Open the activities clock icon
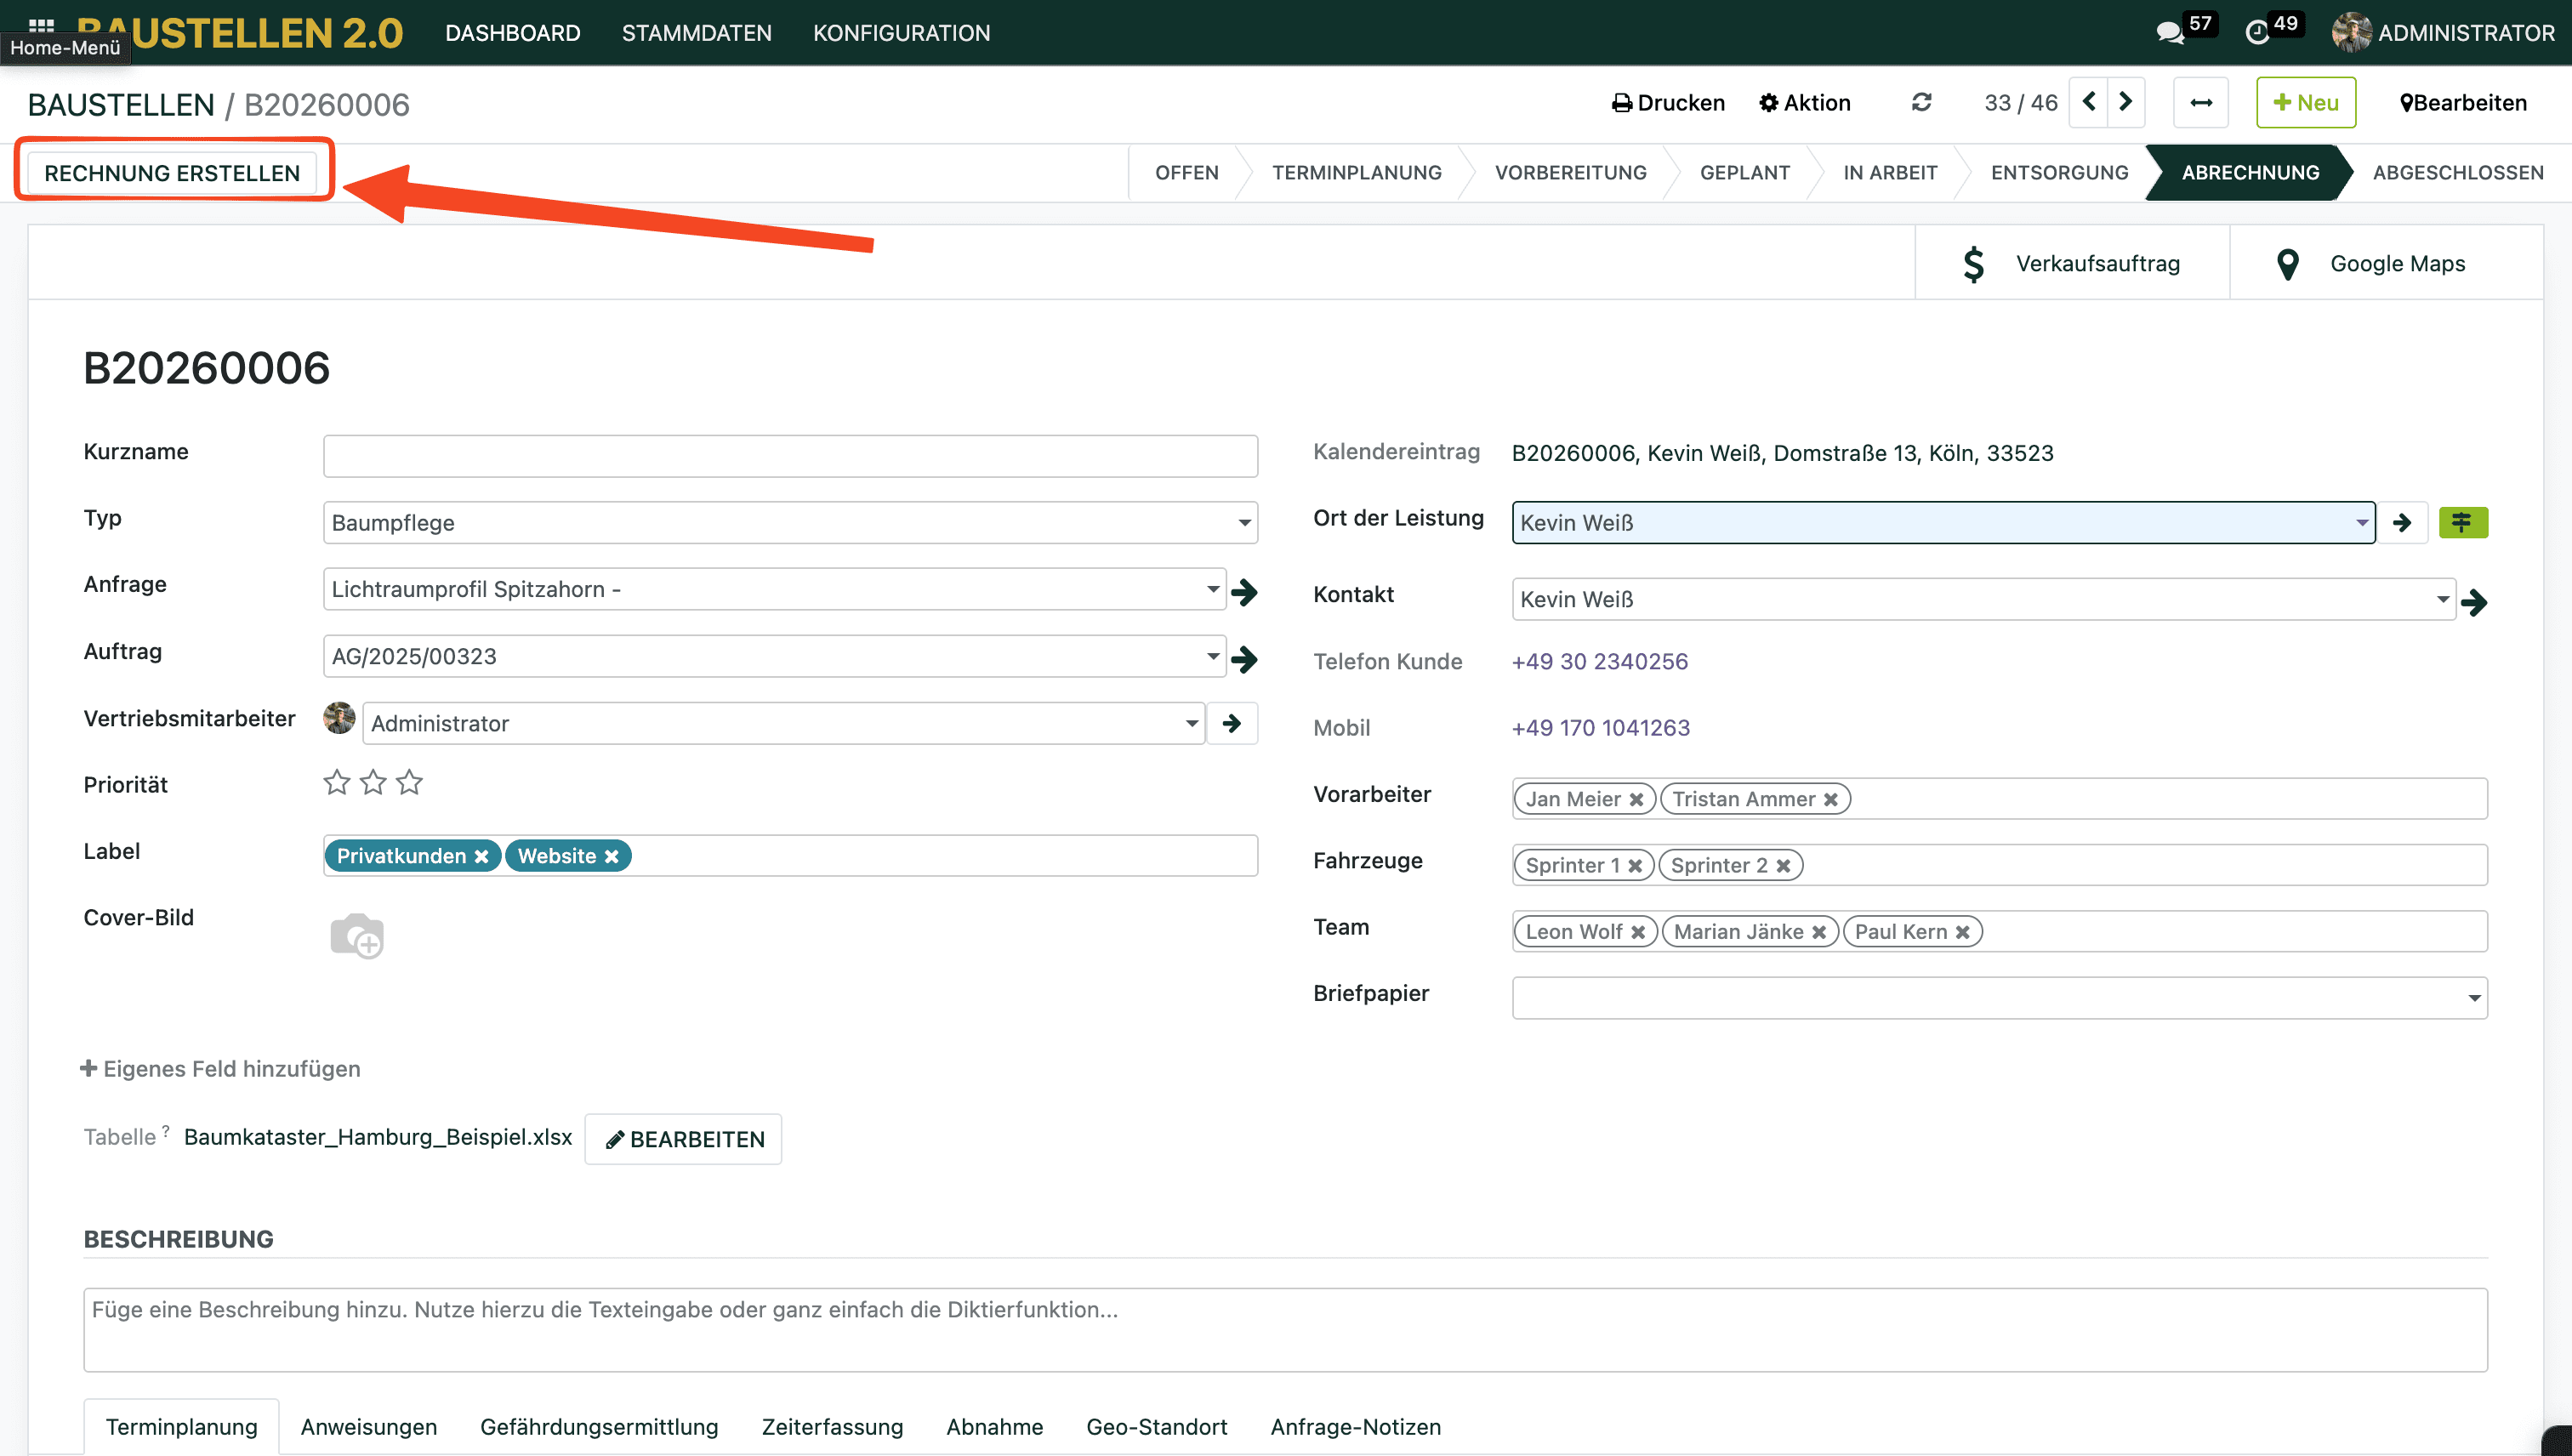The height and width of the screenshot is (1456, 2572). (x=2257, y=33)
